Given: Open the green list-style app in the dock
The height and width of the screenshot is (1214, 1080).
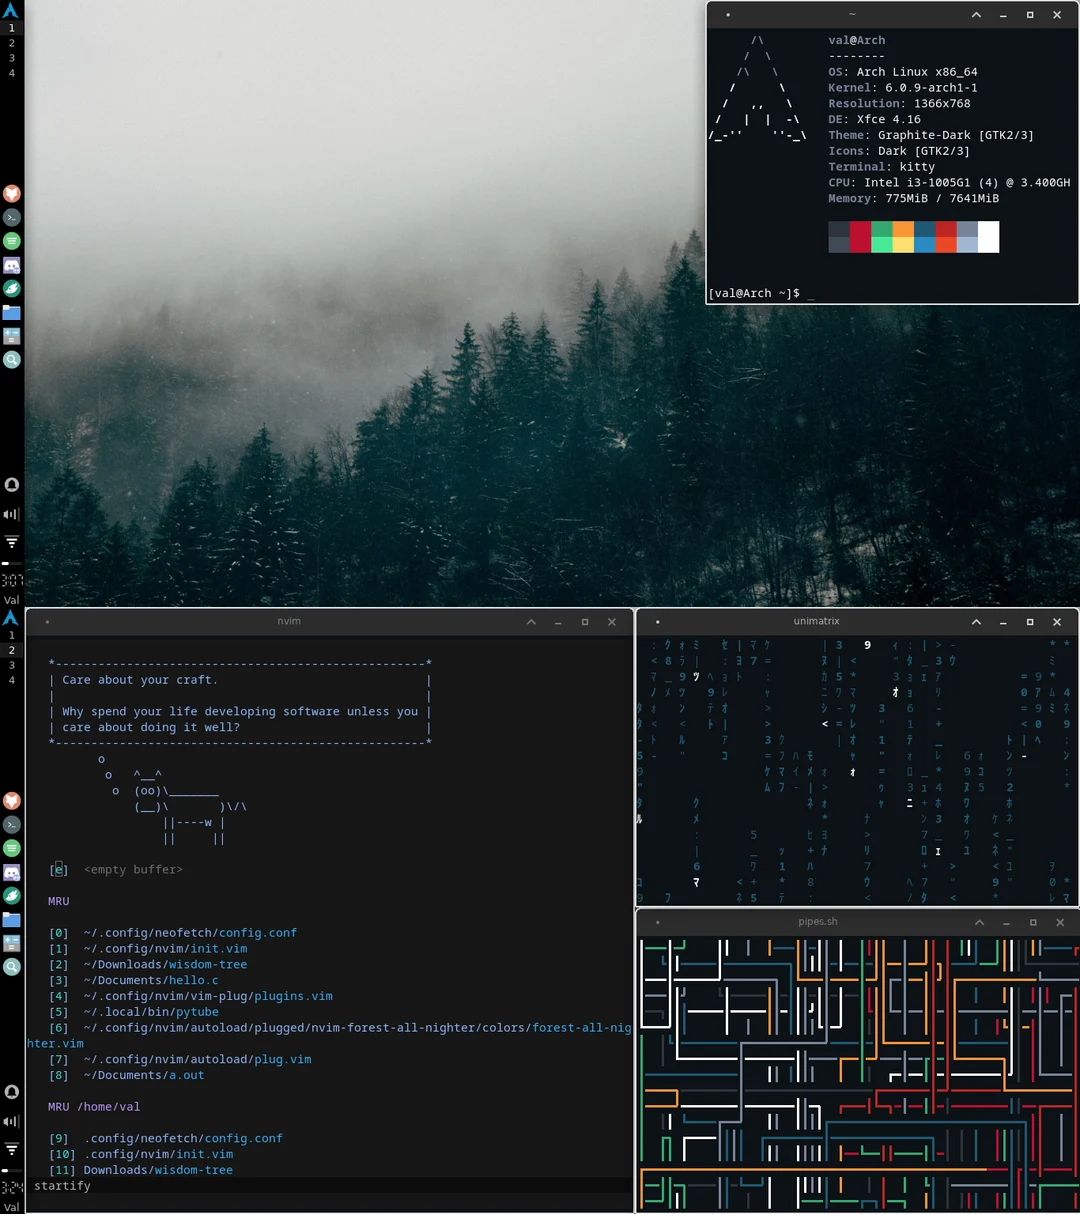Looking at the screenshot, I should [x=11, y=241].
